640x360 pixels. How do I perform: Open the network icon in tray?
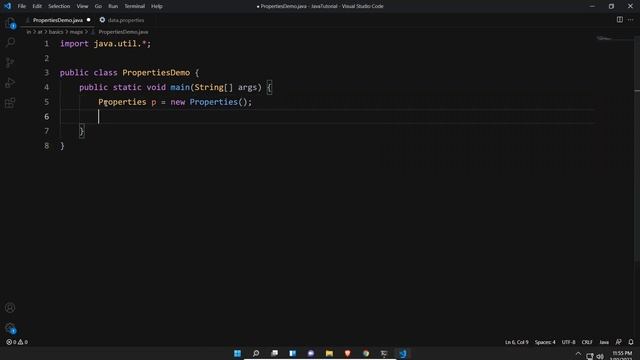590,356
